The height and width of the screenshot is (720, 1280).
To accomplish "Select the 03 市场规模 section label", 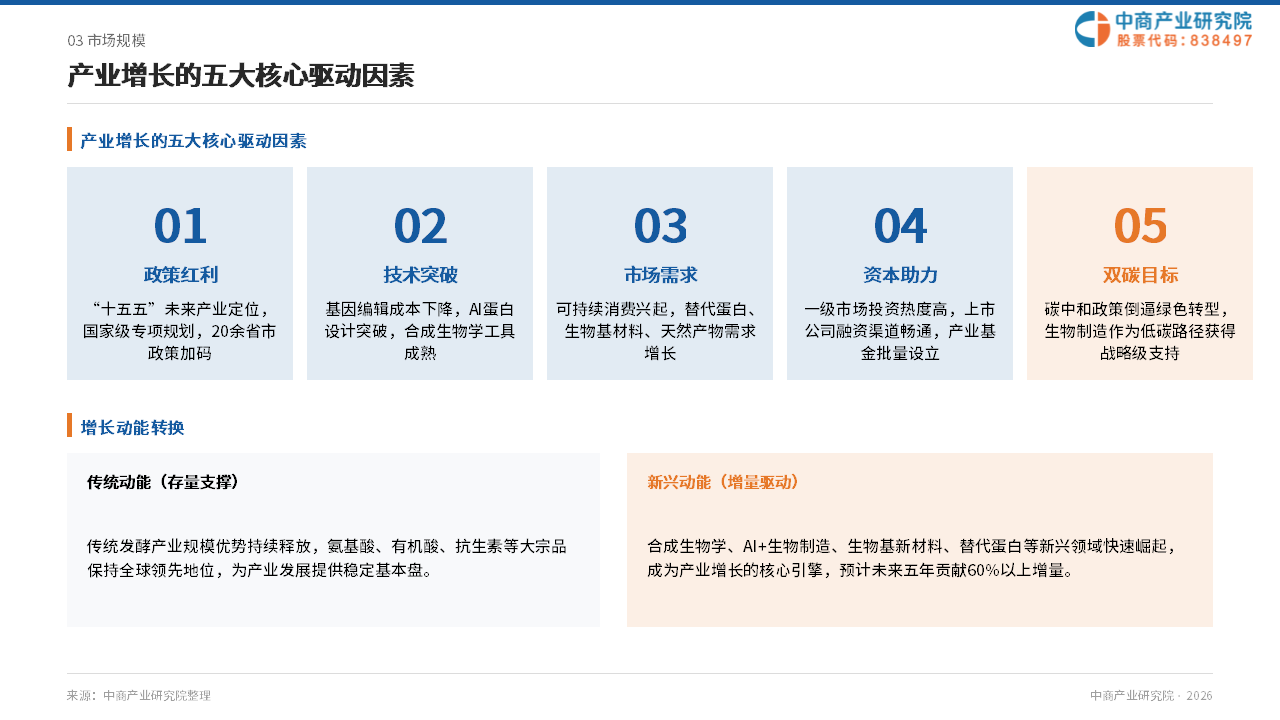I will pos(107,40).
